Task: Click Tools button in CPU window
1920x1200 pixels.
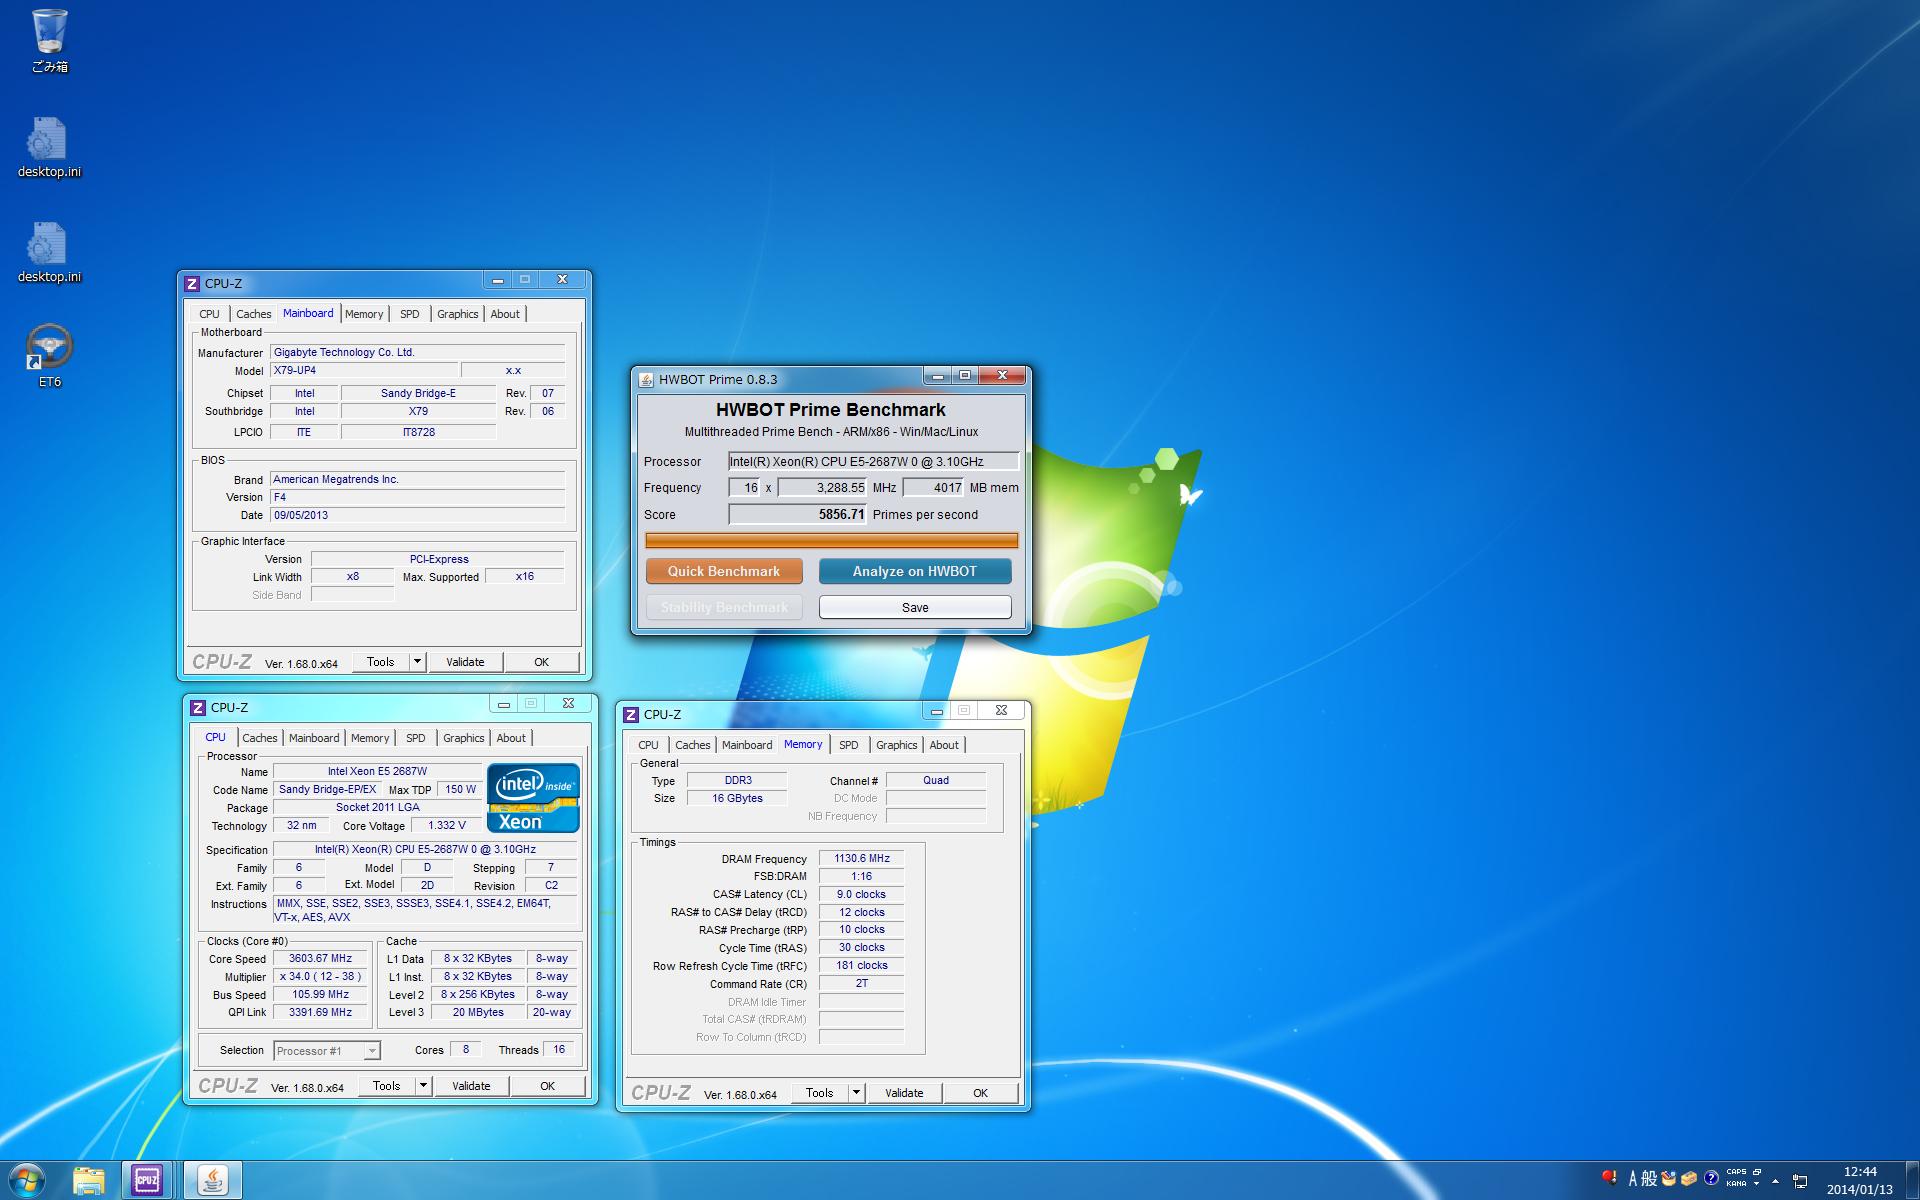Action: tap(387, 1086)
